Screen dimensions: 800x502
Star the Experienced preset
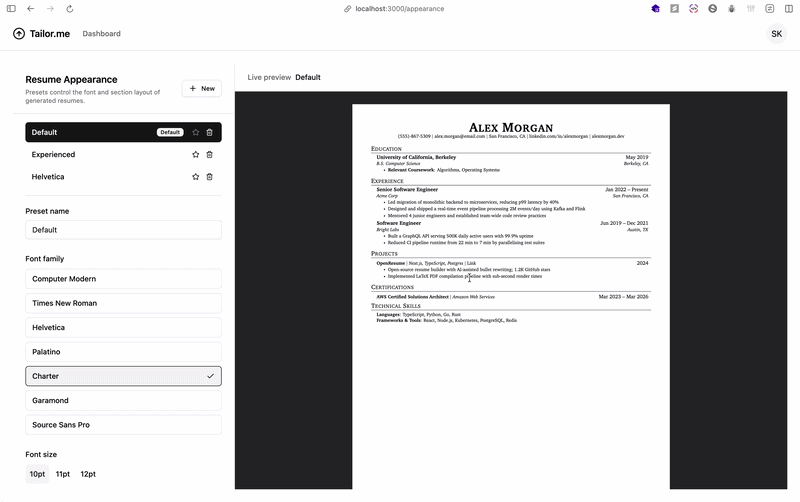click(195, 155)
